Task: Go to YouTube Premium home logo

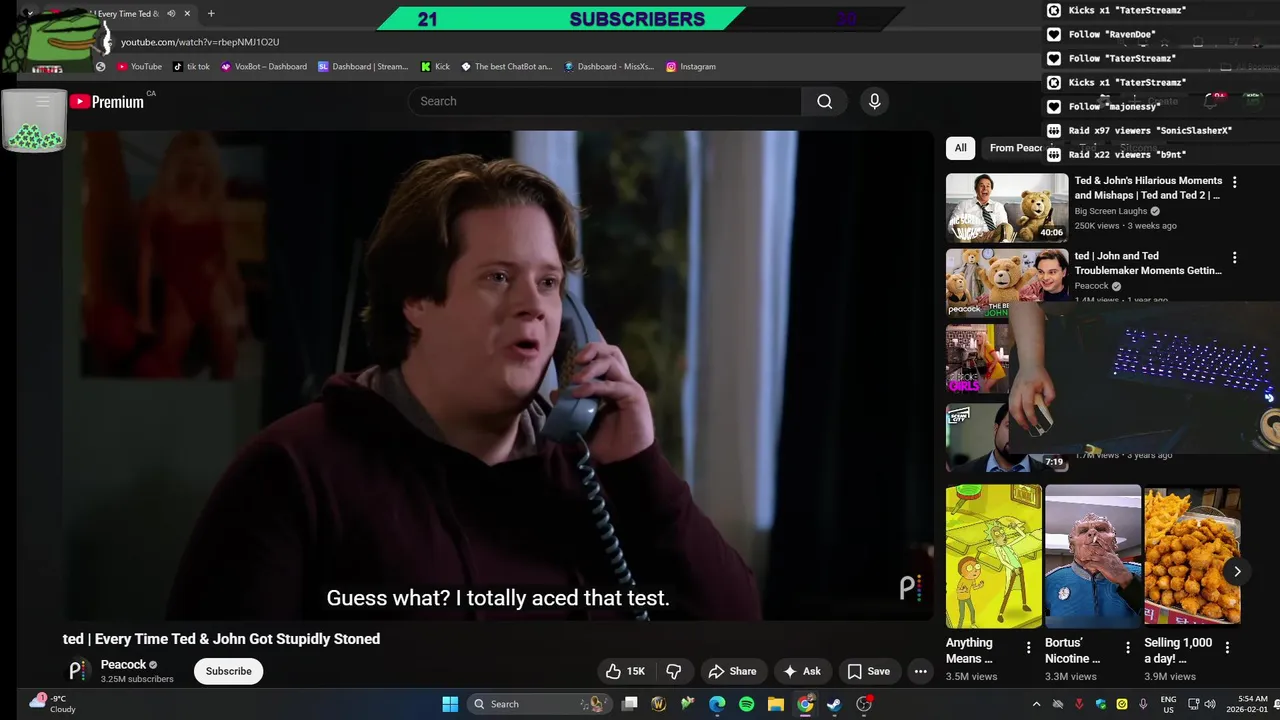Action: coord(107,101)
